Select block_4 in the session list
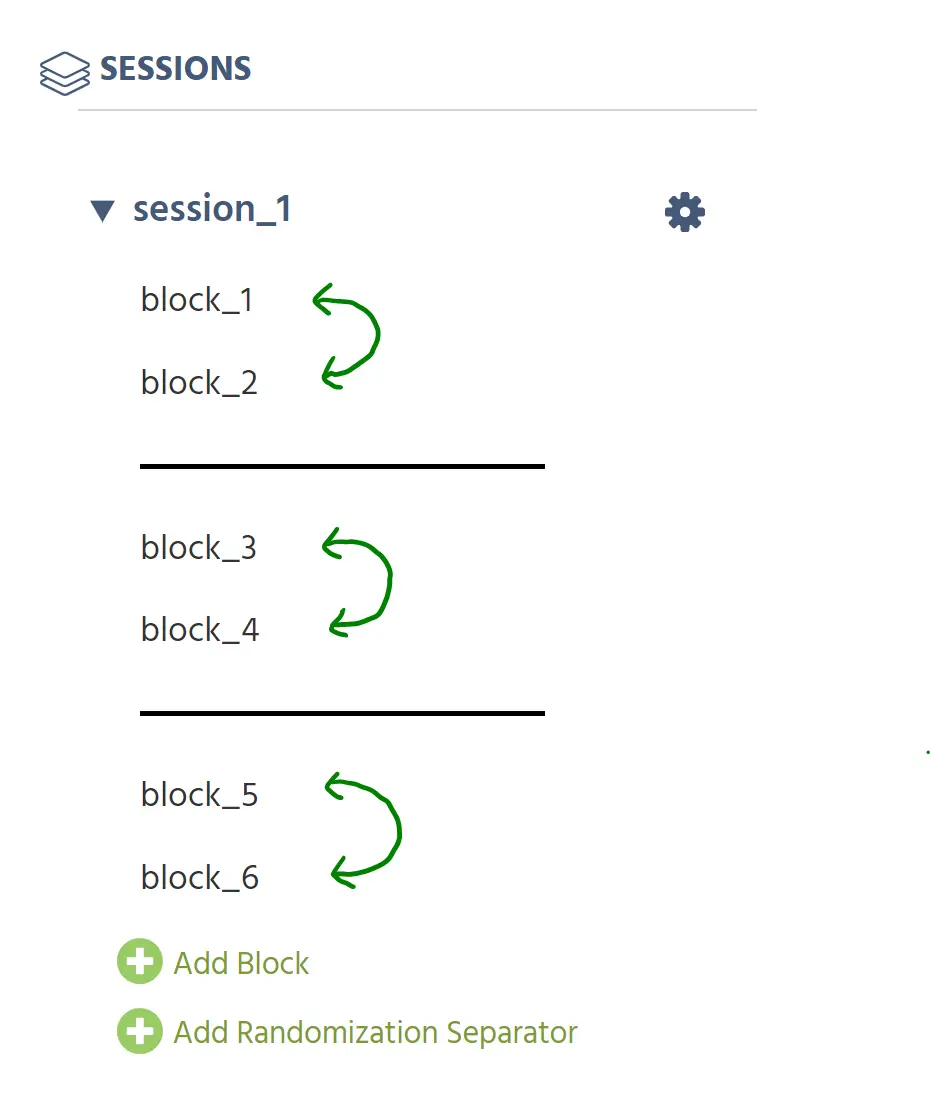This screenshot has height=1112, width=930. pos(198,629)
